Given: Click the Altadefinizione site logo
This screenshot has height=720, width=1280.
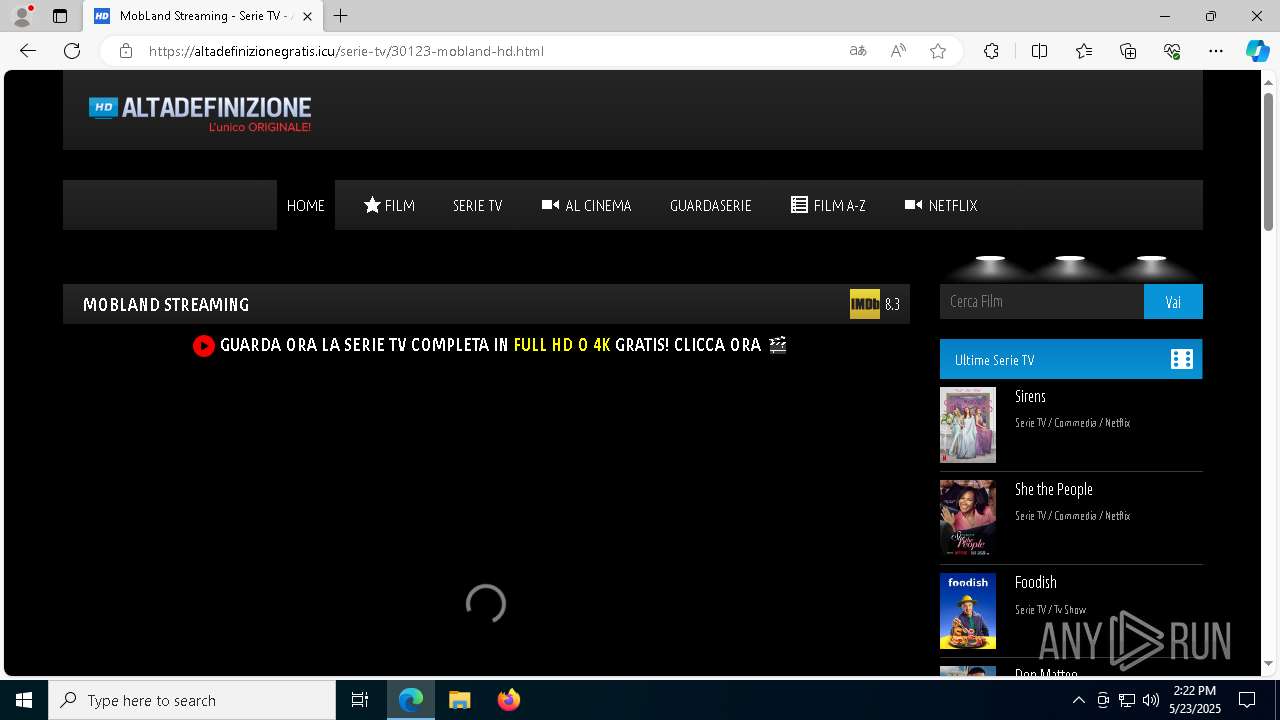Looking at the screenshot, I should point(200,114).
